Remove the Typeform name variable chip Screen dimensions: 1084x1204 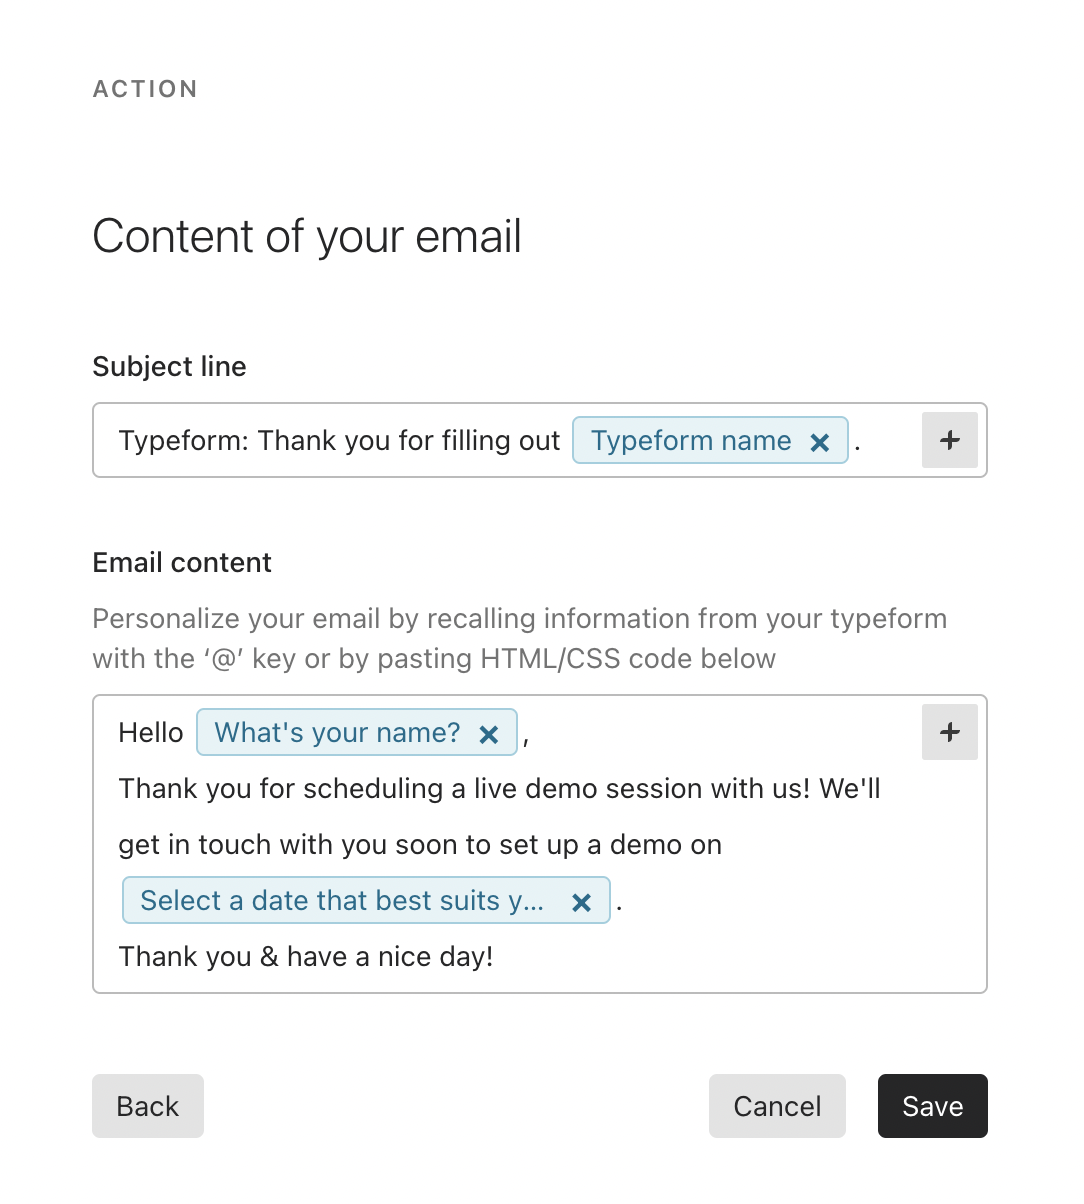coord(820,442)
